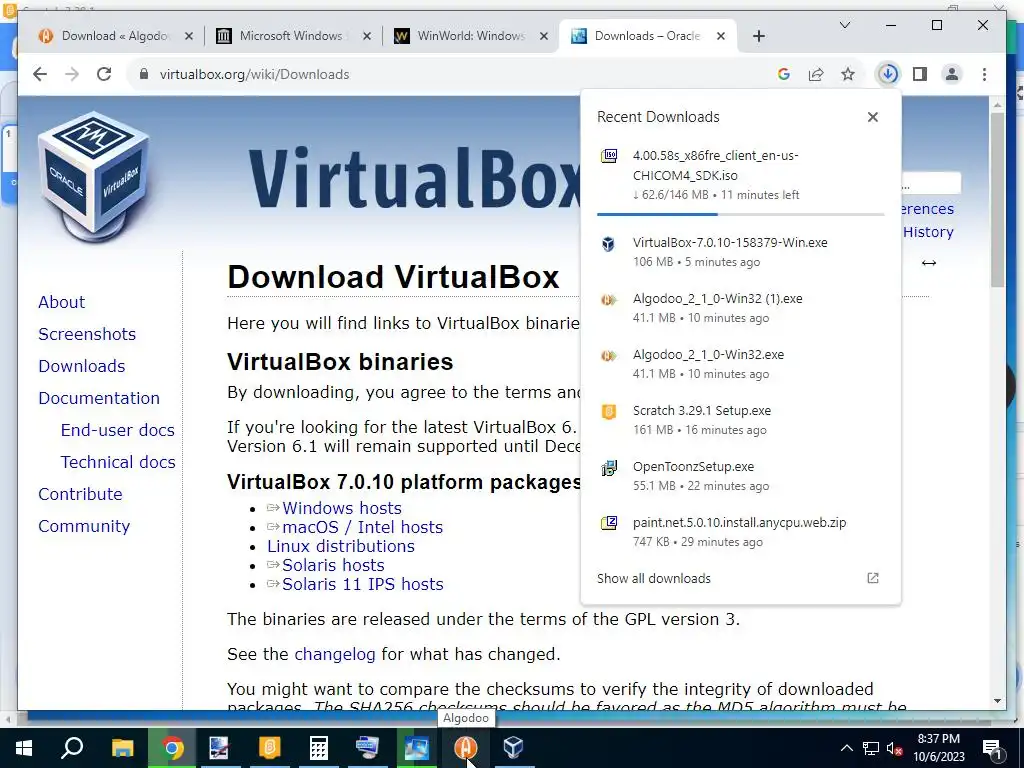1024x768 pixels.
Task: Open the Windows Start menu
Action: point(24,748)
